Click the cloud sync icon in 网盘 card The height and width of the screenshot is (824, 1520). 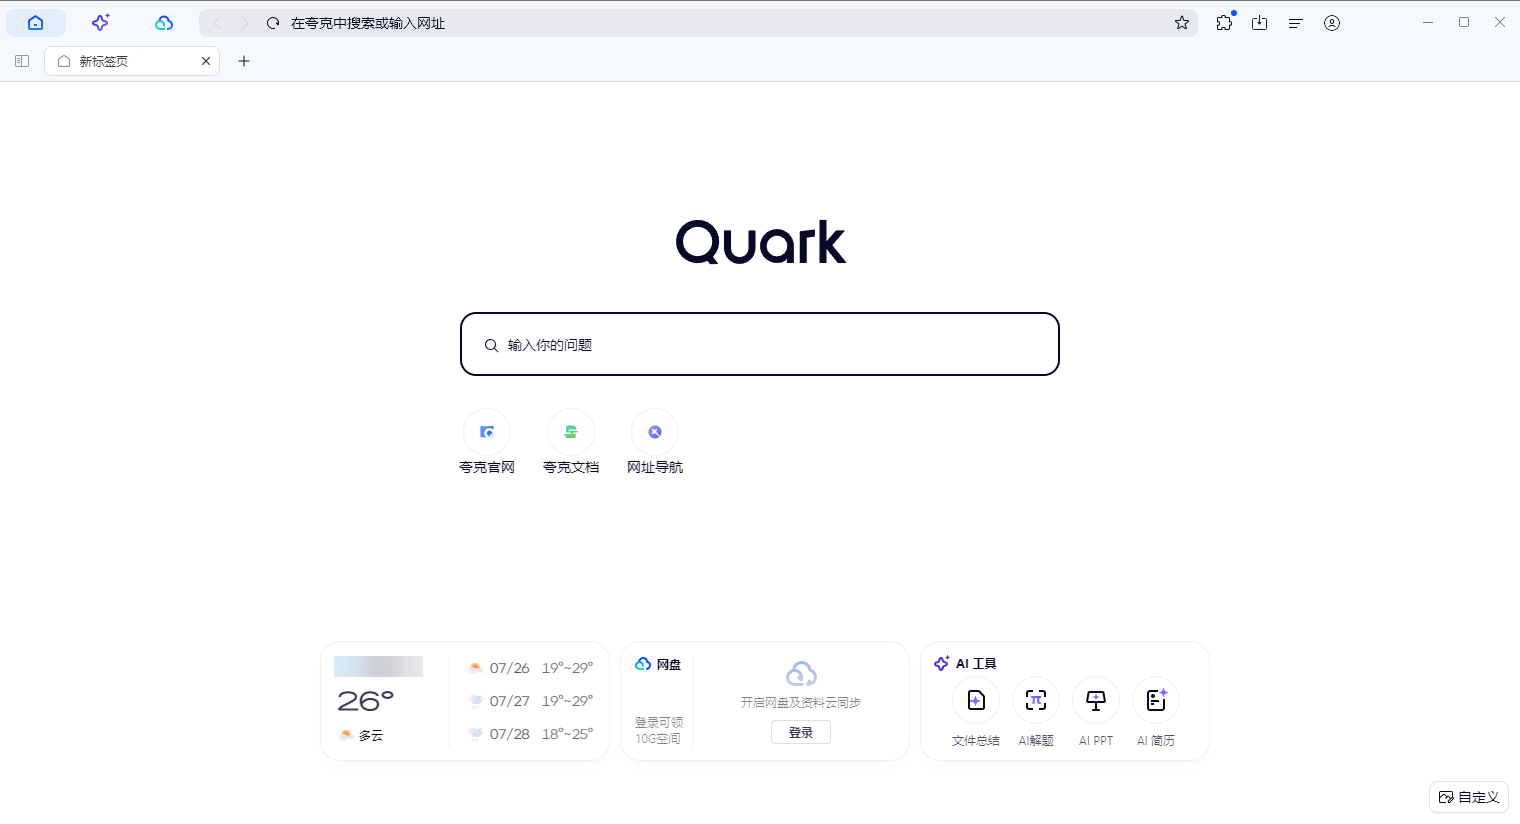(x=801, y=673)
